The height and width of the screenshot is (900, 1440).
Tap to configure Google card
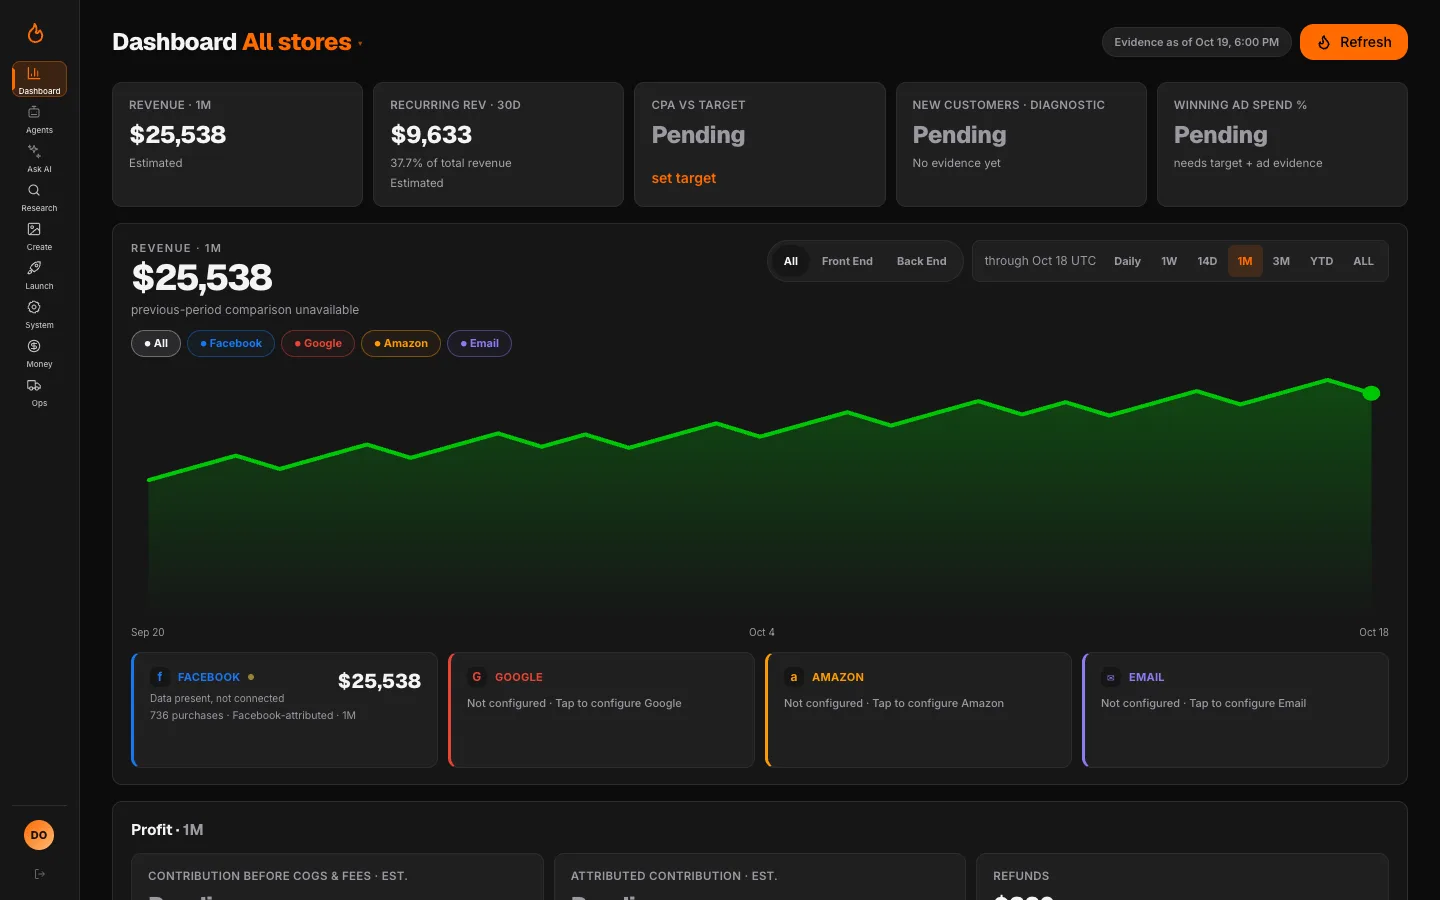[x=601, y=710]
